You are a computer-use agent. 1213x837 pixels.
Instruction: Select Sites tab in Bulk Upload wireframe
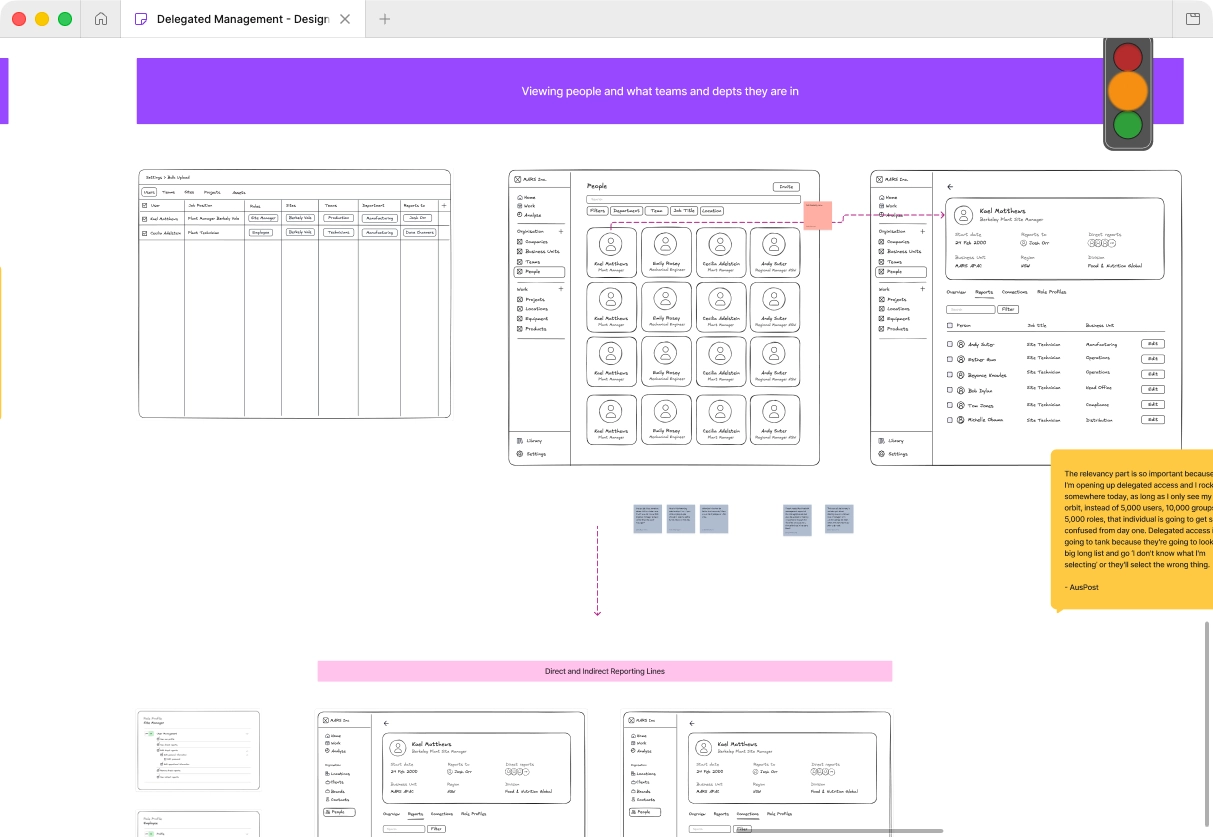[189, 192]
